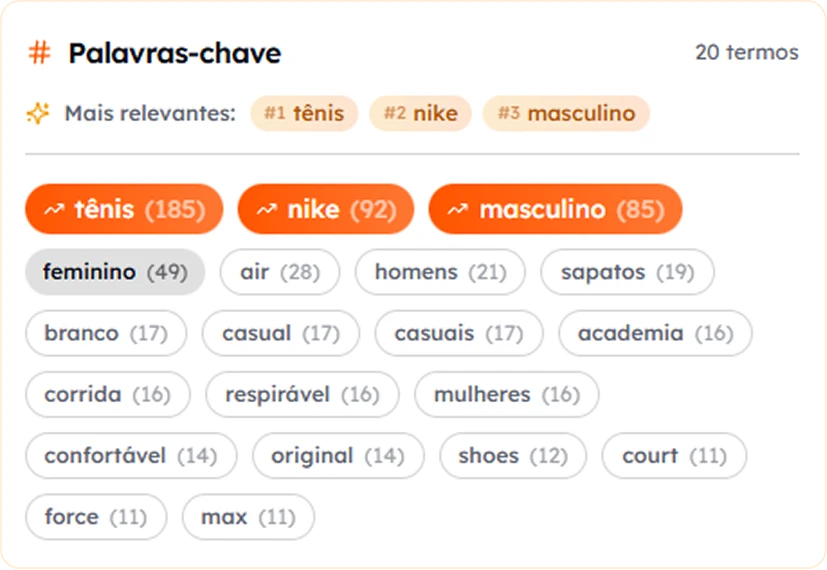Toggle the feminino (49) keyword chip
The height and width of the screenshot is (570, 827).
pyautogui.click(x=115, y=272)
